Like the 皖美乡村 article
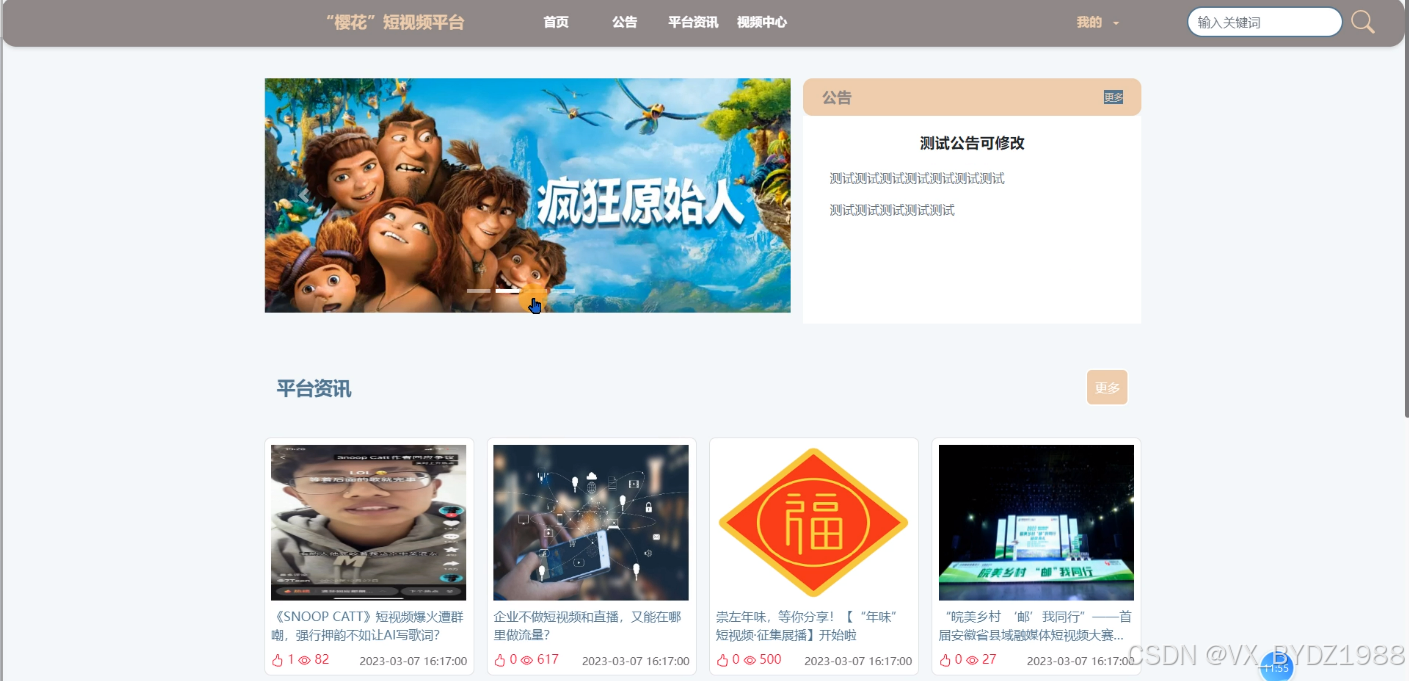Screen dimensions: 1409x681 pos(945,660)
